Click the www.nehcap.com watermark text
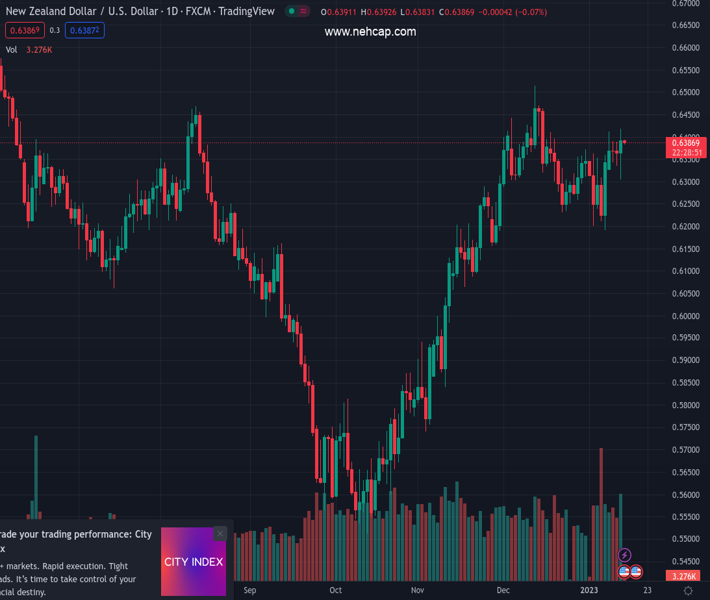The width and height of the screenshot is (710, 600). coord(370,32)
